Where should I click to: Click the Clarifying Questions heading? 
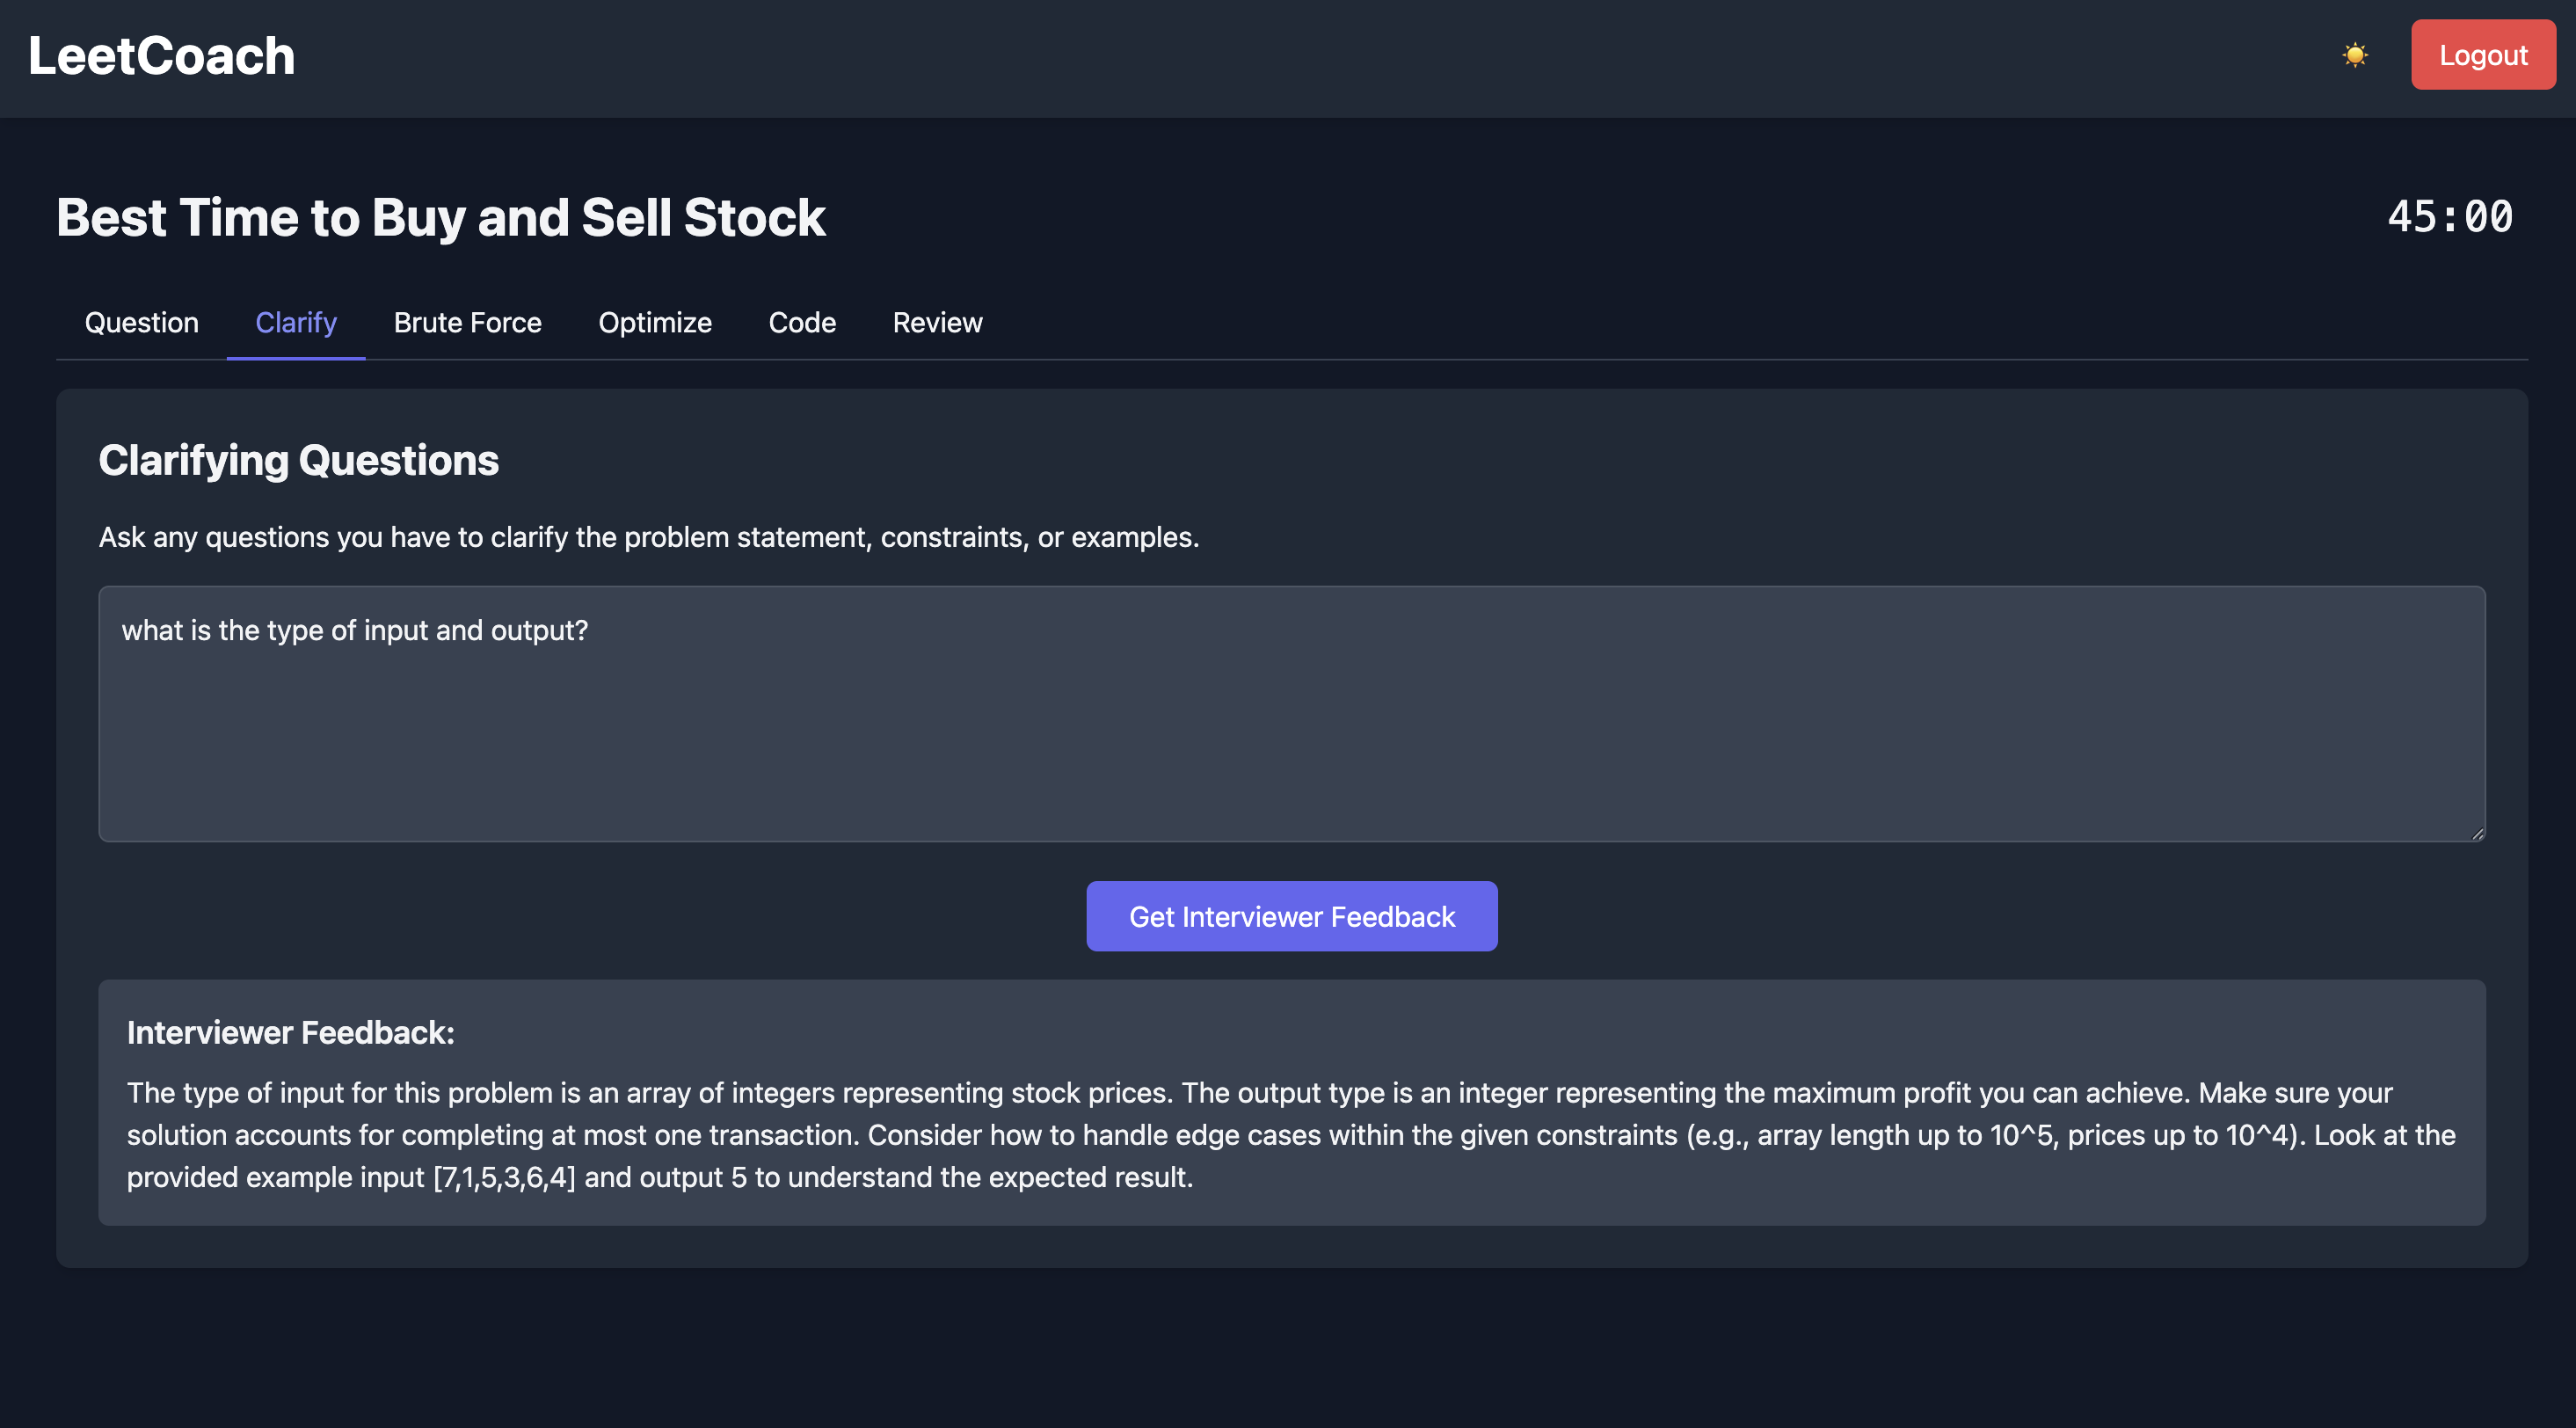298,460
